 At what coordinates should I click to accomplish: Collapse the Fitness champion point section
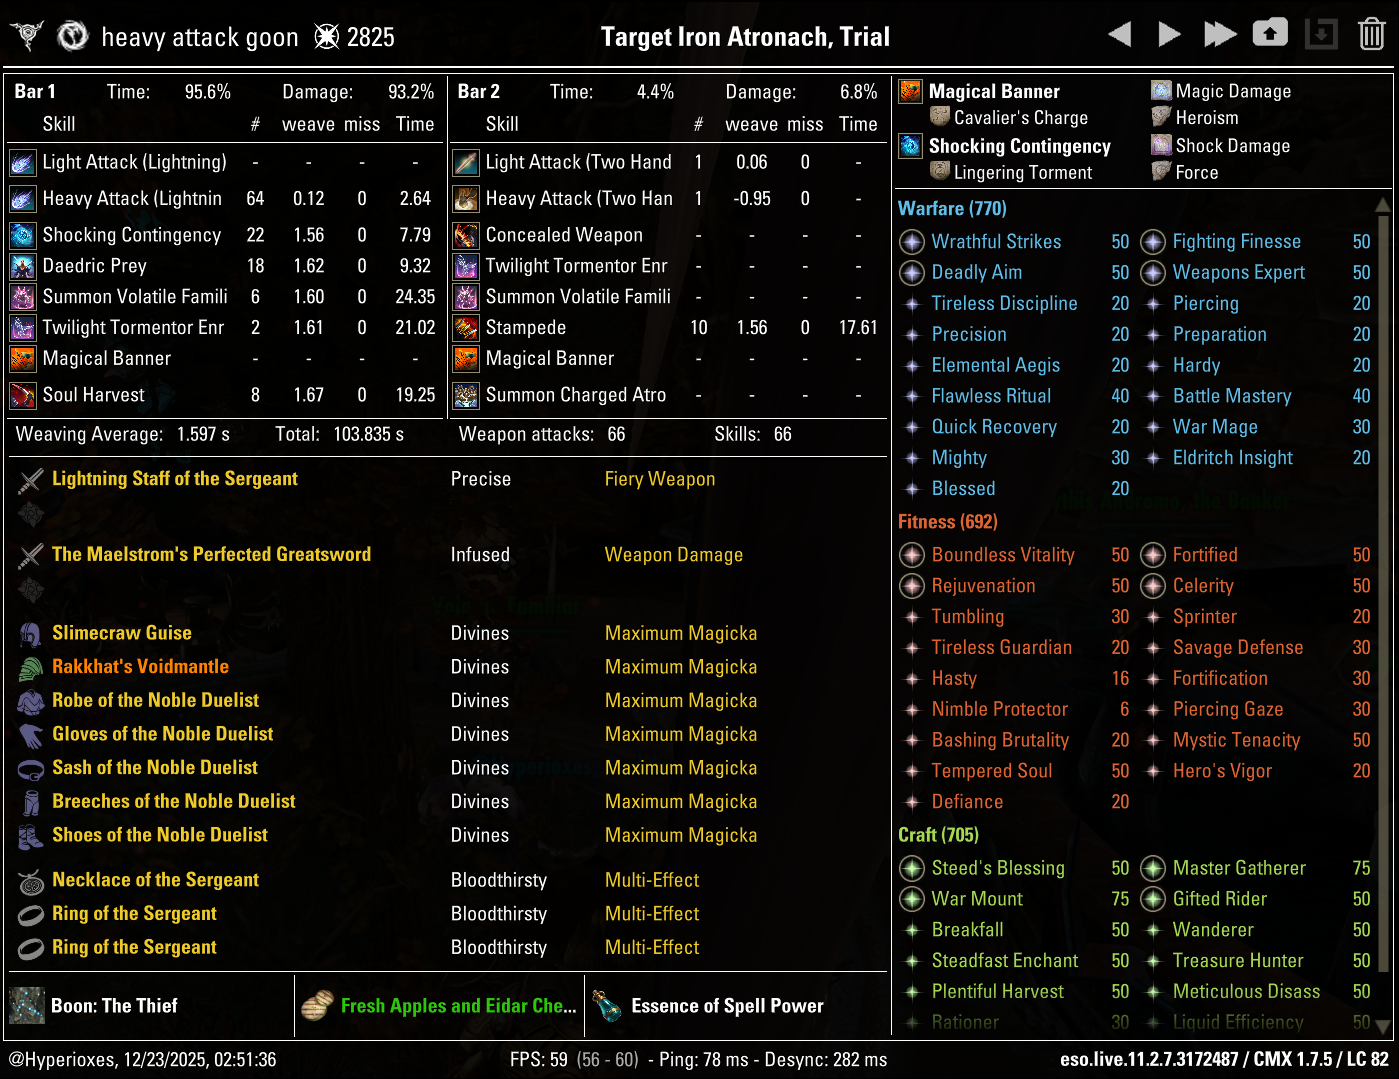(x=947, y=521)
